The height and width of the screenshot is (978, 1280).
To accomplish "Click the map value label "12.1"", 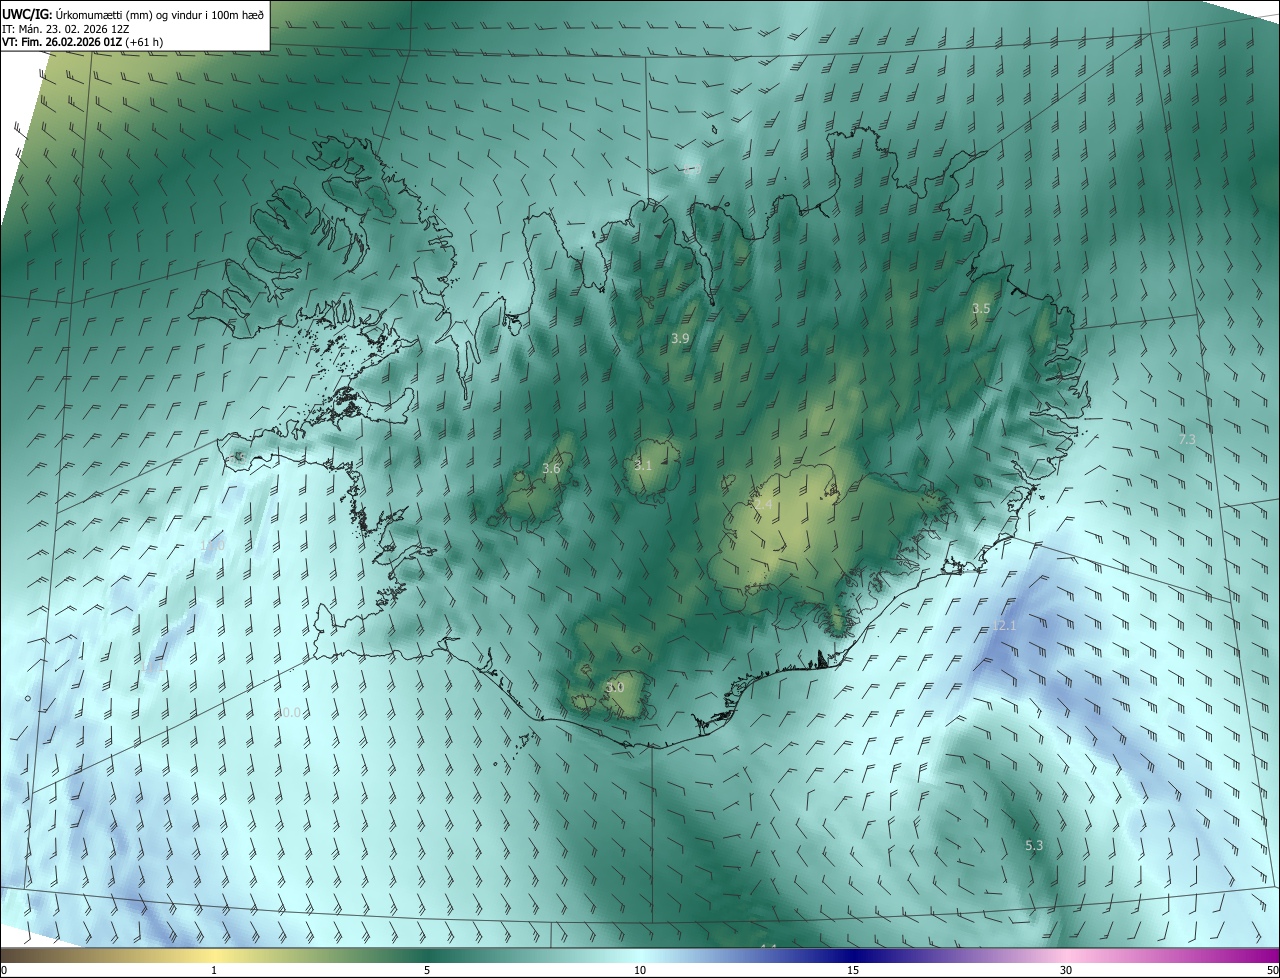I will pyautogui.click(x=1004, y=626).
